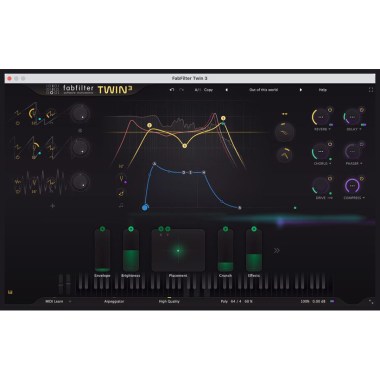Image resolution: width=380 pixels, height=380 pixels.
Task: Click the Placement XY pad center dot
Action: pyautogui.click(x=178, y=250)
